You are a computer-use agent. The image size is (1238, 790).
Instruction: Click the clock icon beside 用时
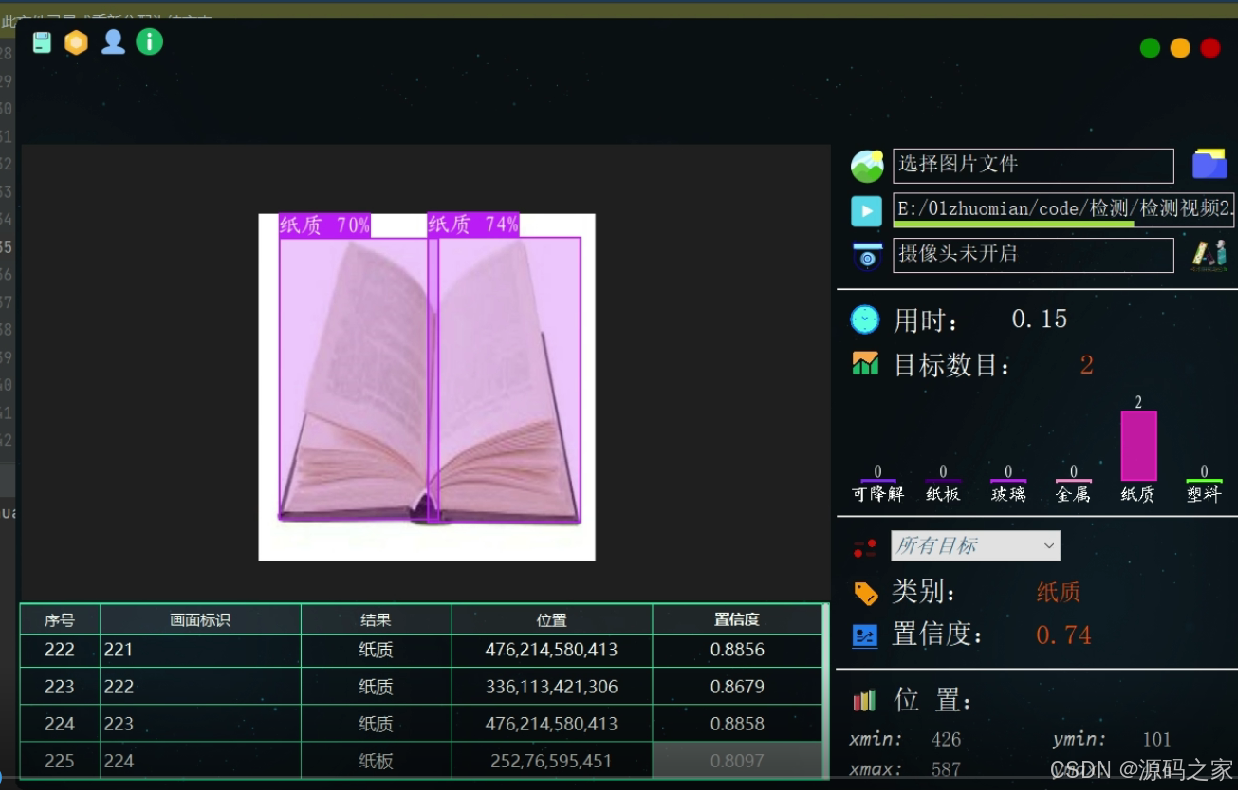[x=866, y=317]
